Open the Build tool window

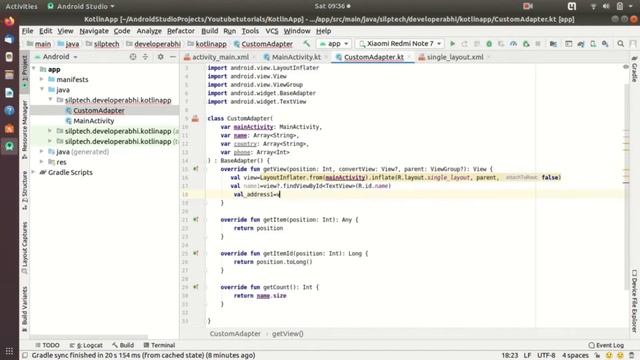coord(123,345)
